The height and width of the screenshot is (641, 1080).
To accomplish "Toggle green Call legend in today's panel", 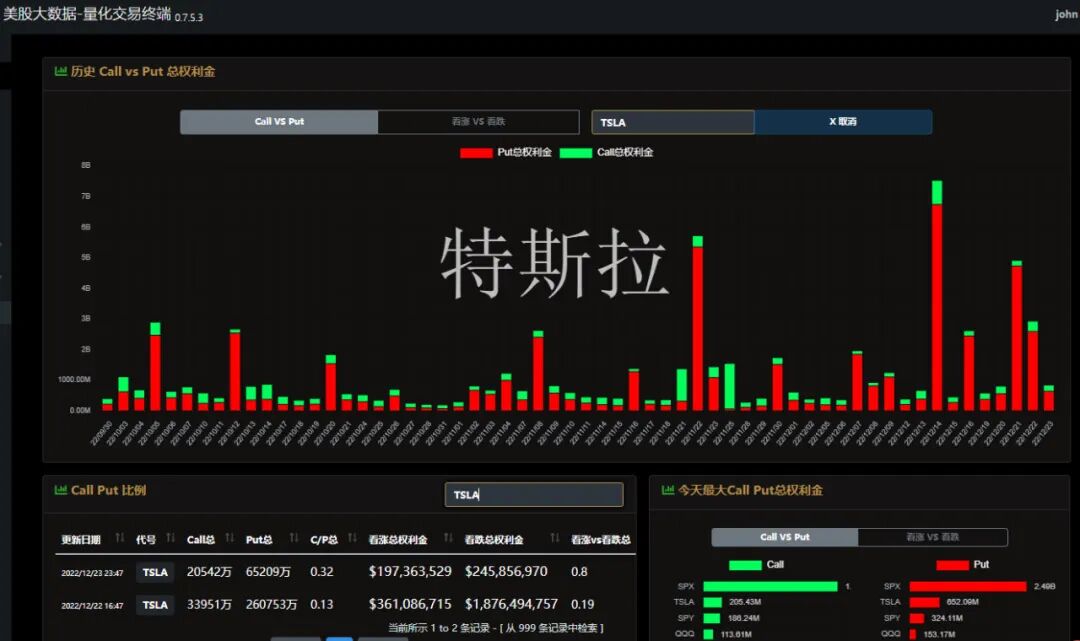I will tap(745, 565).
